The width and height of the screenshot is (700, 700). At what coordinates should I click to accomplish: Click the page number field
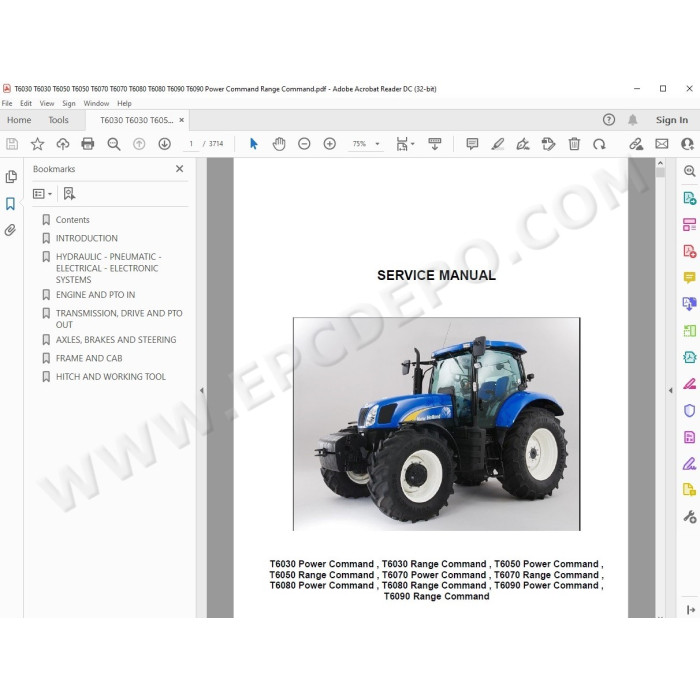coord(191,144)
